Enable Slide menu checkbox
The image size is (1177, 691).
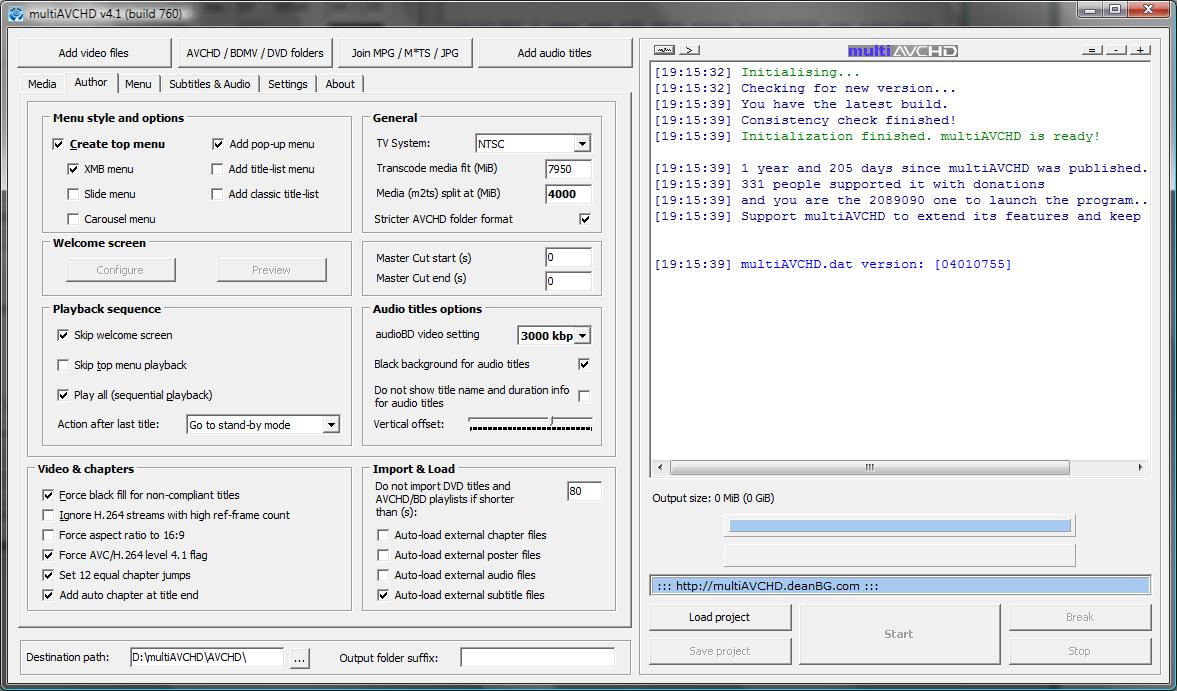tap(73, 194)
